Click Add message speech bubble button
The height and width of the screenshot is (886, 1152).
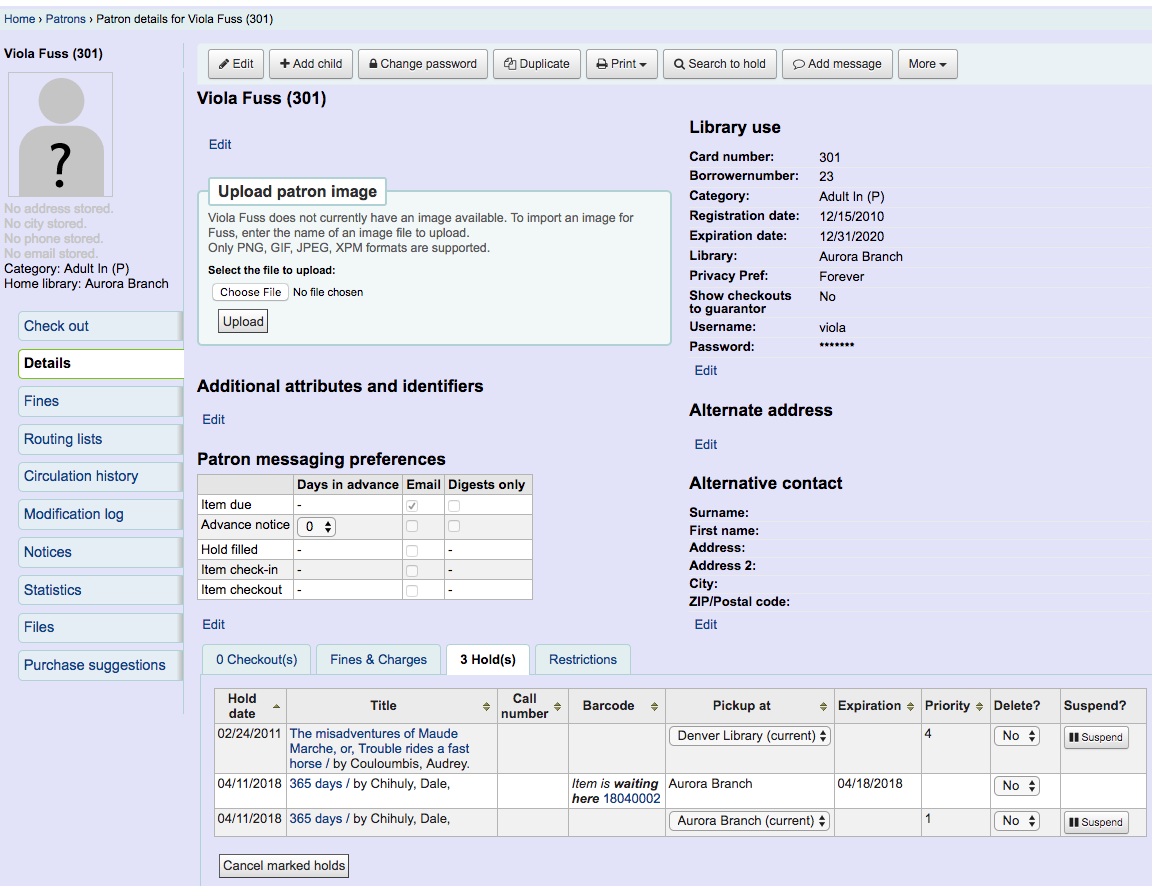click(837, 64)
